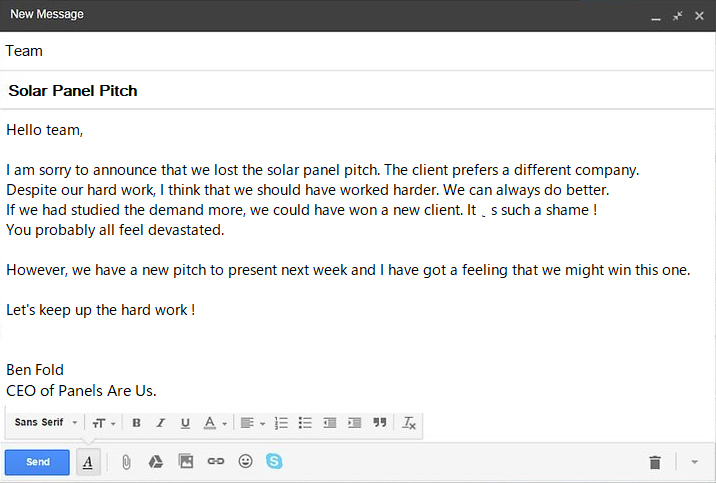Open the text color picker
Viewport: 716px width, 483px height.
coord(216,423)
